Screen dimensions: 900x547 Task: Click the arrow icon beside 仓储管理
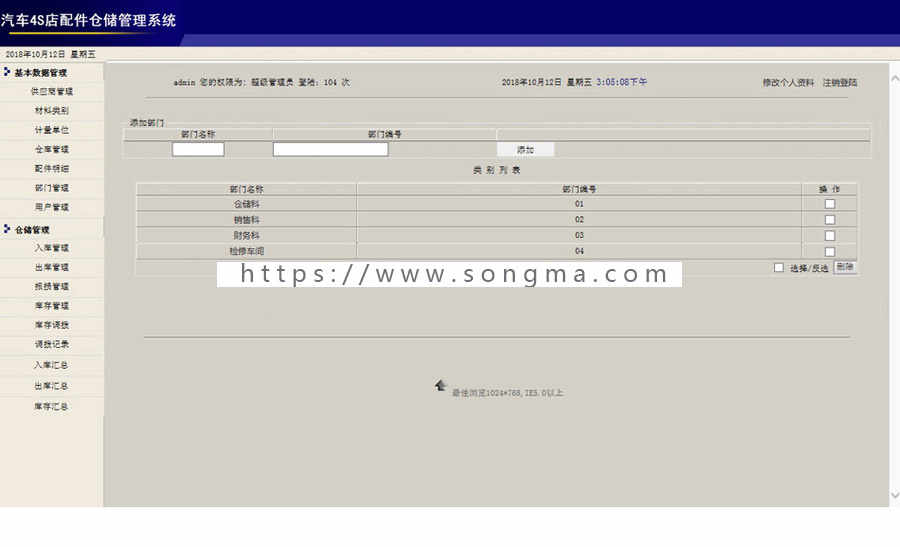7,229
